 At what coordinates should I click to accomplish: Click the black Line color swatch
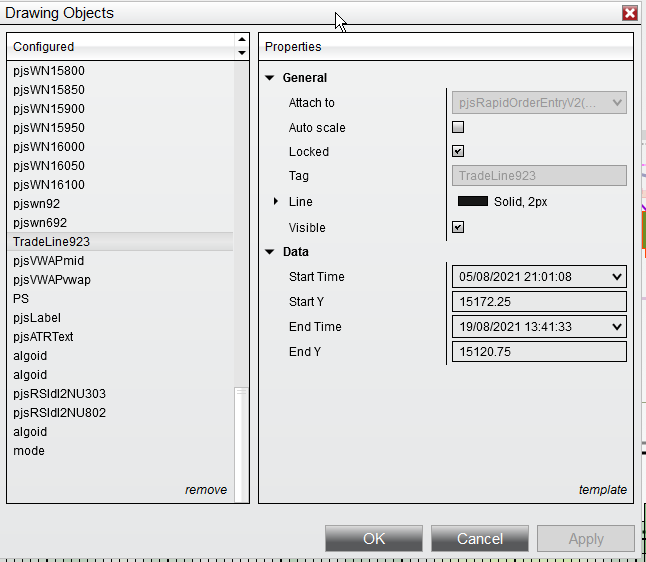coord(473,201)
